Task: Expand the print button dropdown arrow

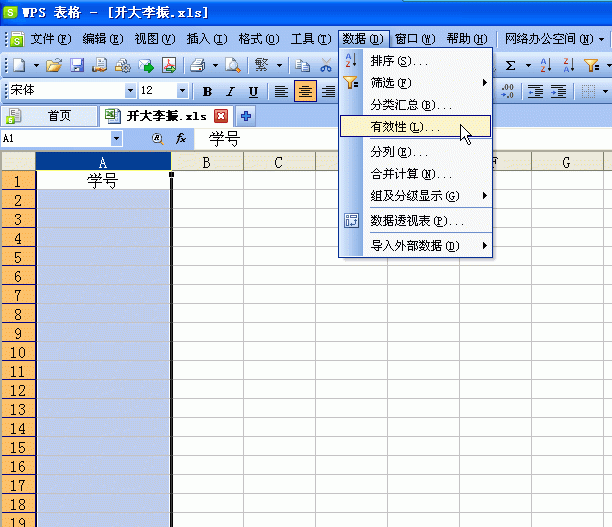Action: (215, 66)
